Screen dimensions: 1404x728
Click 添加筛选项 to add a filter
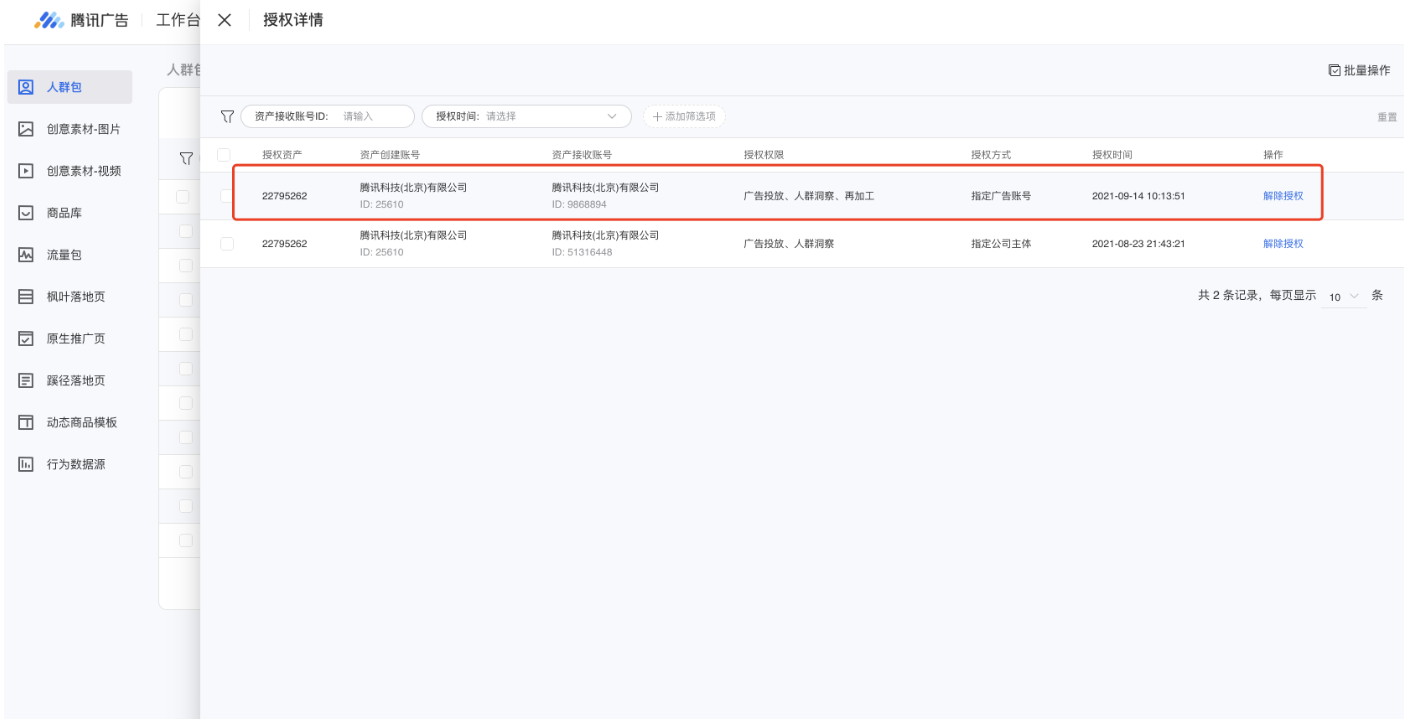[x=684, y=116]
